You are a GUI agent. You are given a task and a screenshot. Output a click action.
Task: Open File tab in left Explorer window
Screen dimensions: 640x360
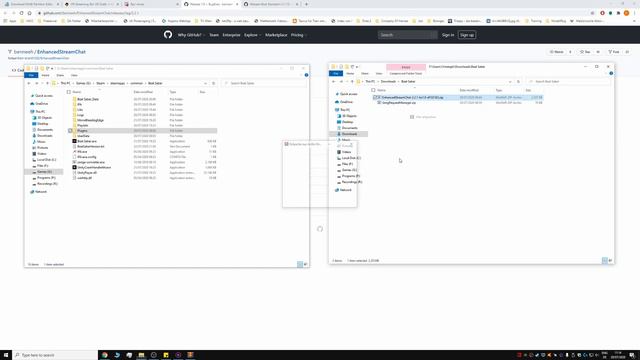(x=31, y=75)
